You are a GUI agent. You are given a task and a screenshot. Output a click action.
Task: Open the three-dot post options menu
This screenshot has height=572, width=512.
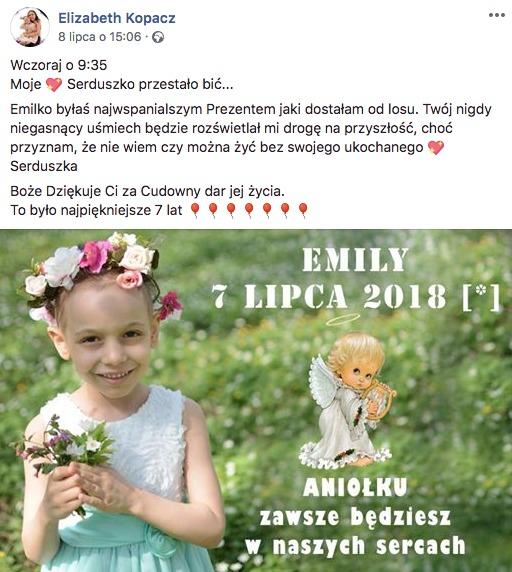[x=497, y=15]
